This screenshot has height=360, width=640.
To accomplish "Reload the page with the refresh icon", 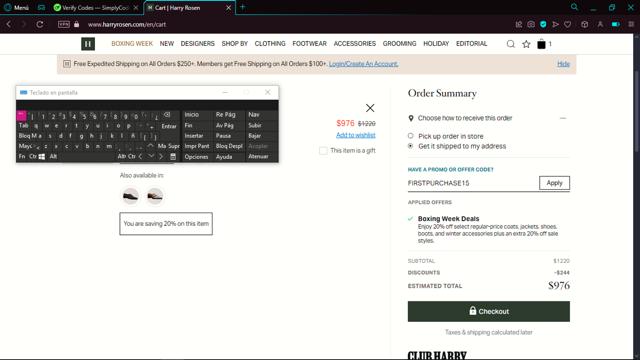I will tap(40, 24).
